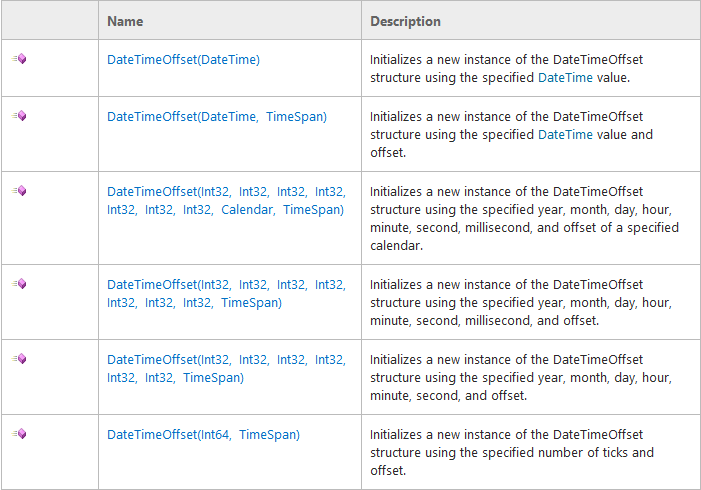Click the Description column header
Screen dimensions: 701x490
[405, 21]
